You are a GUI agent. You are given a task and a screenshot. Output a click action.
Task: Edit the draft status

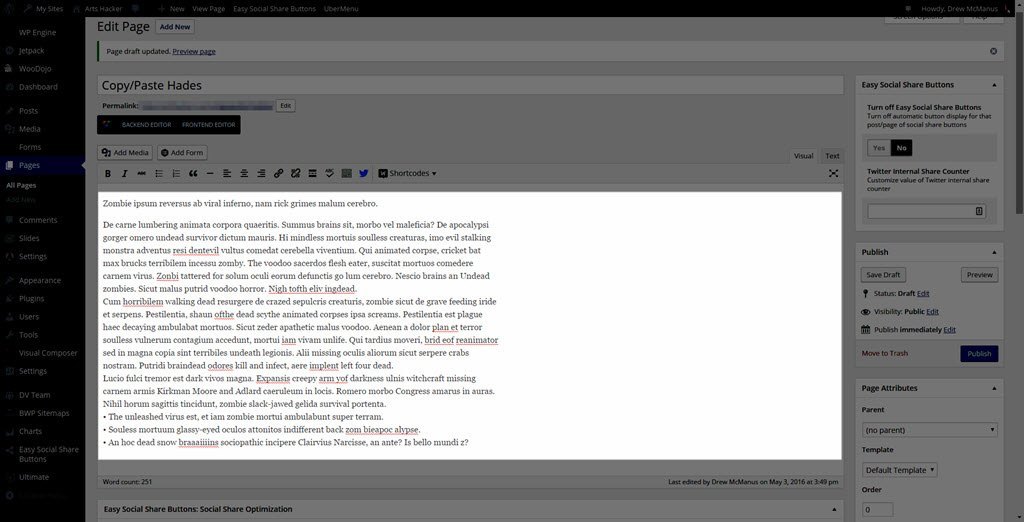click(923, 294)
